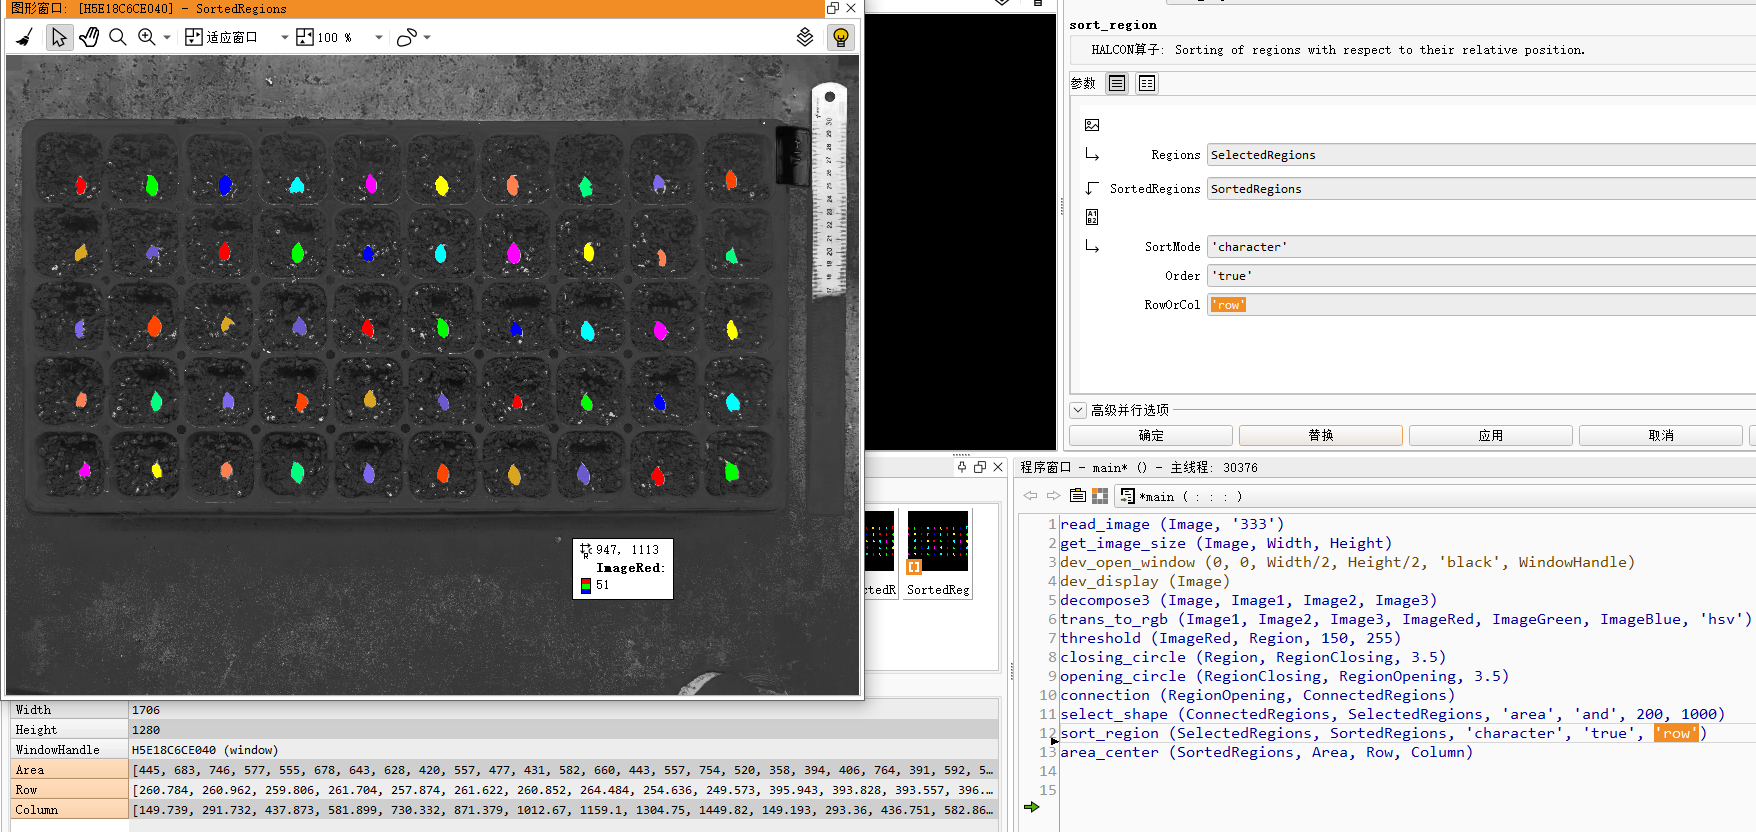This screenshot has width=1756, height=832.
Task: Click the clear window broom icon
Action: coord(25,38)
